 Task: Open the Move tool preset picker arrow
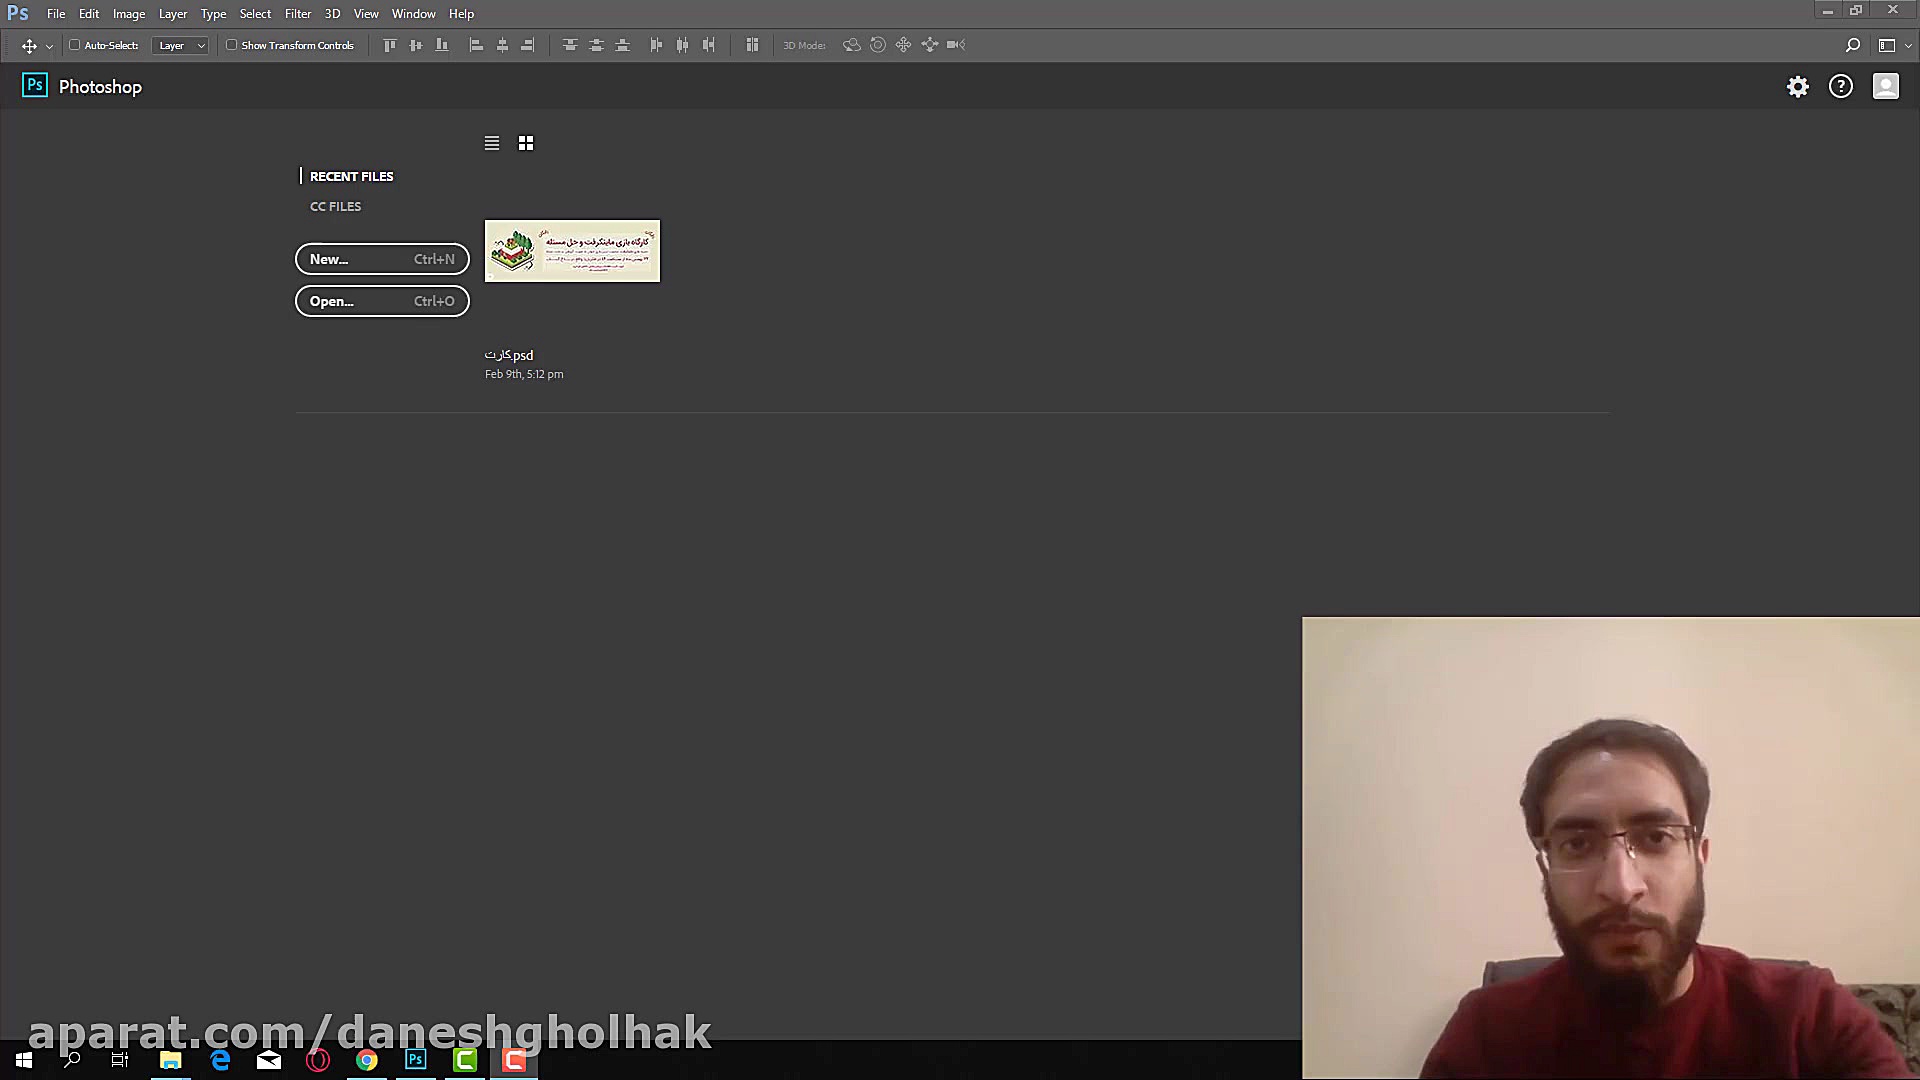coord(49,46)
